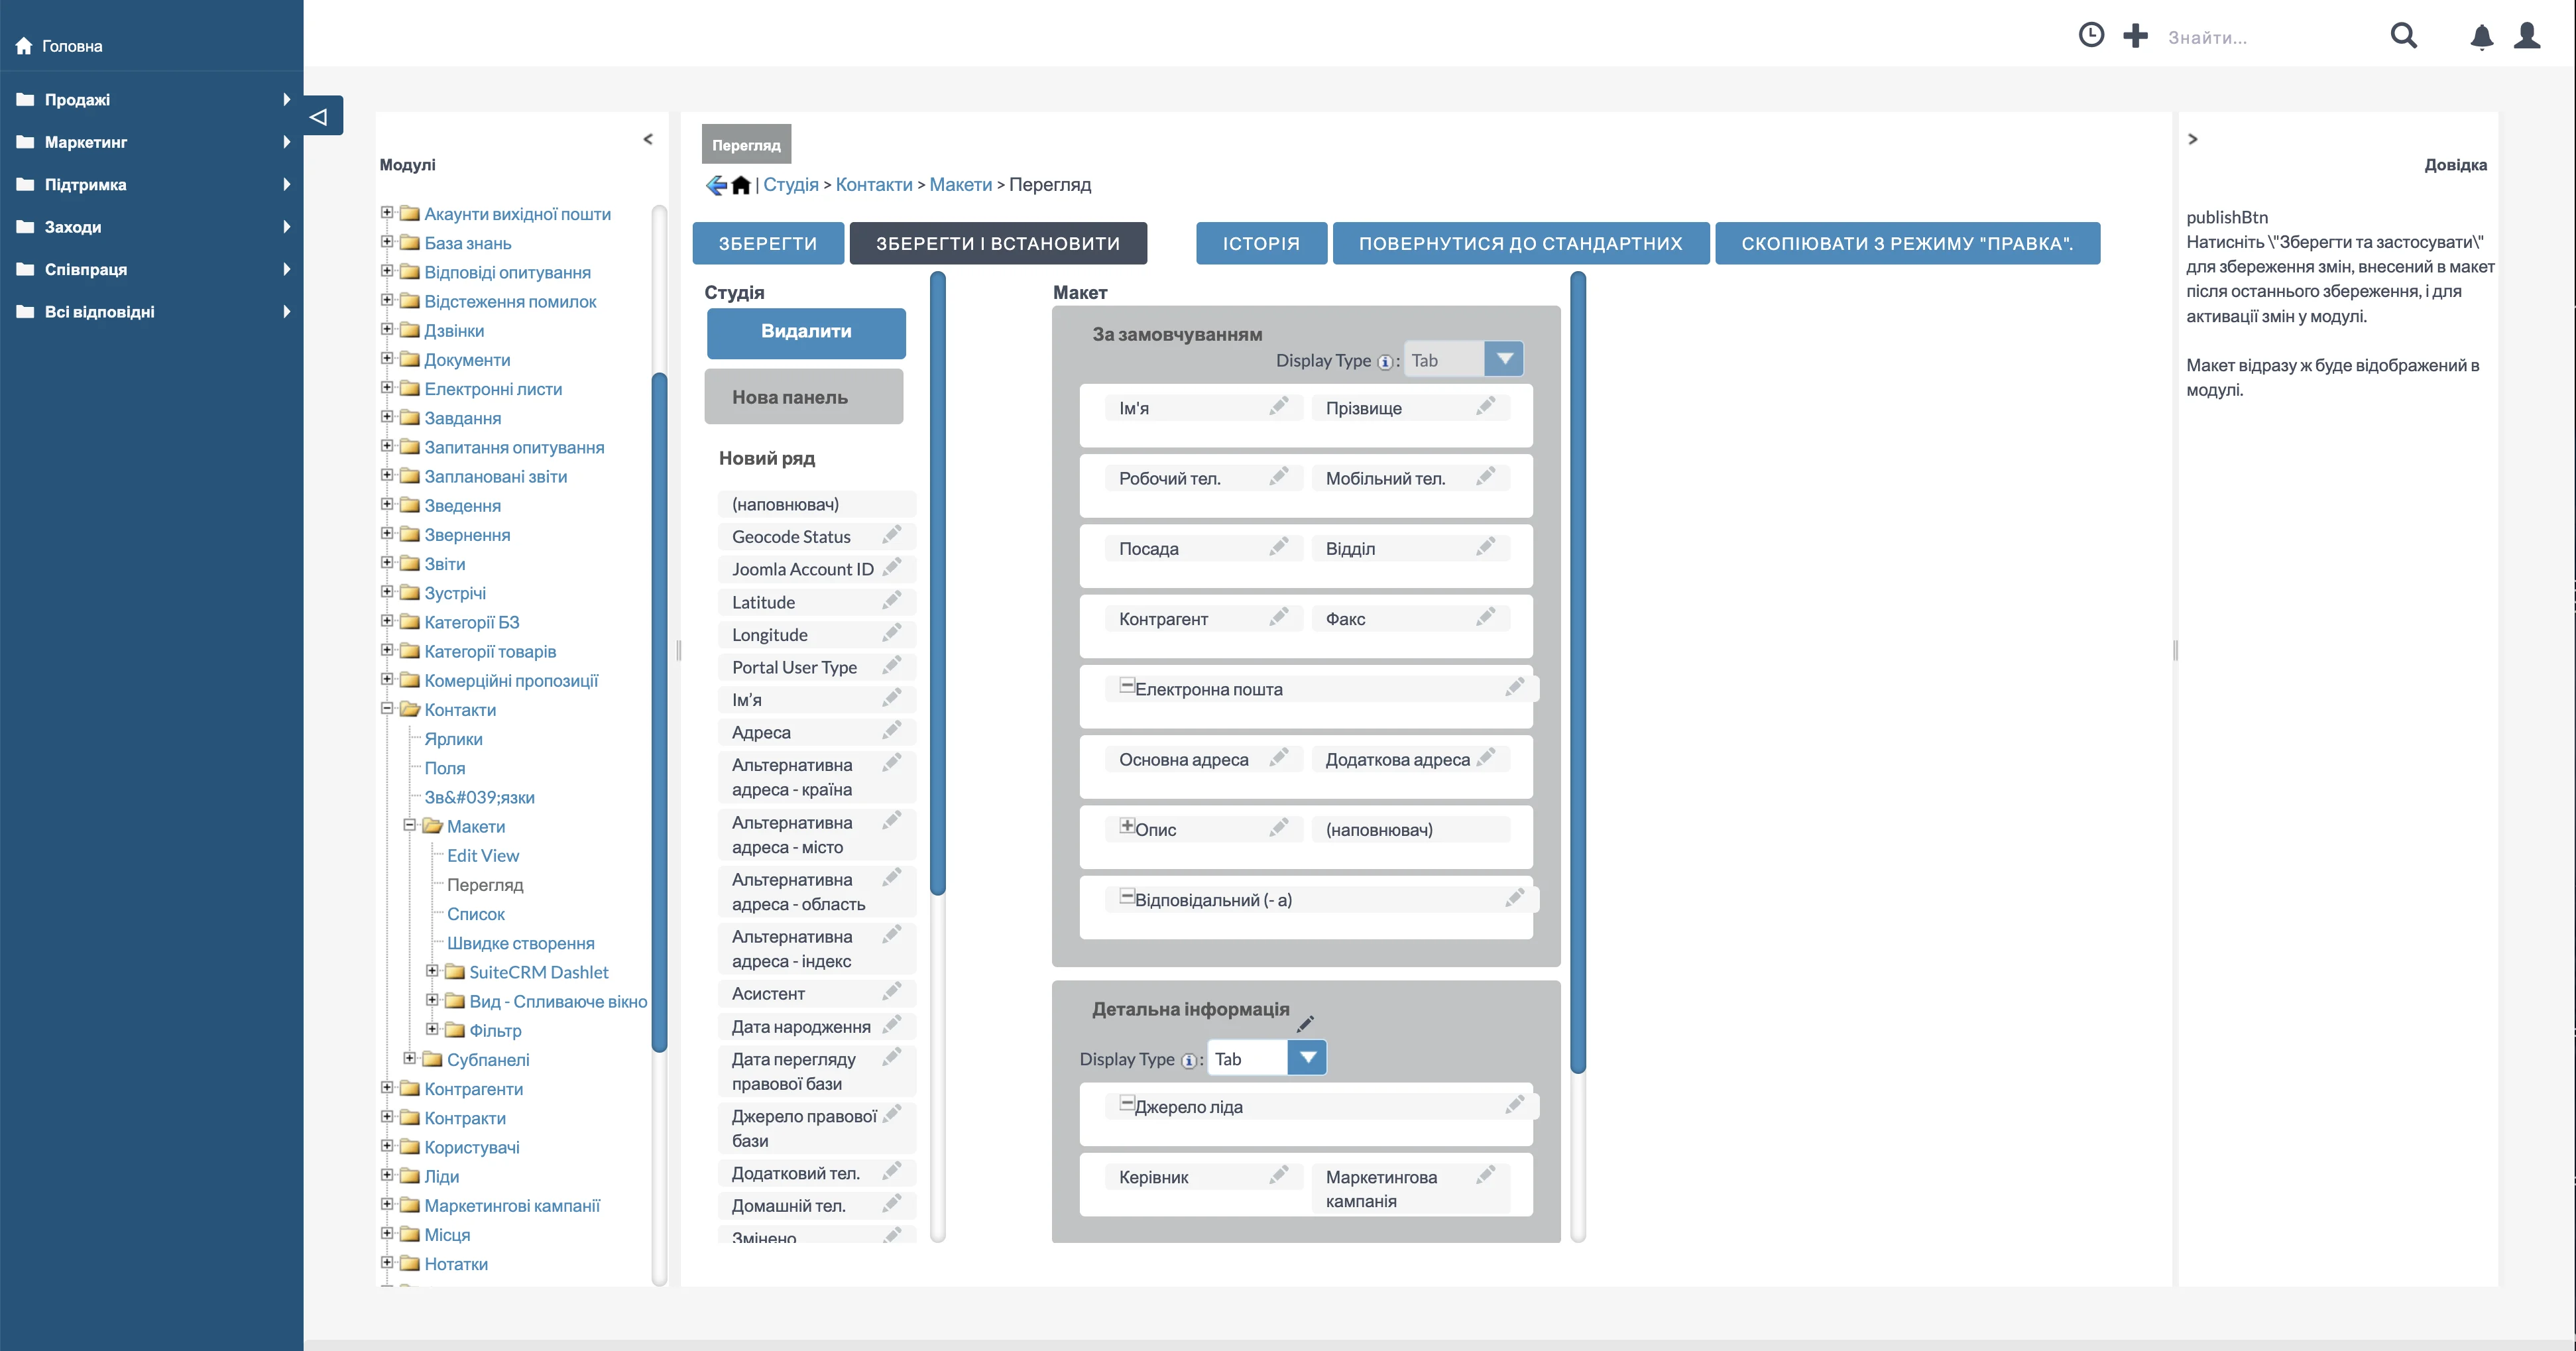Open Display Type dropdown under Детальна інформація
The height and width of the screenshot is (1351, 2576).
[1307, 1058]
